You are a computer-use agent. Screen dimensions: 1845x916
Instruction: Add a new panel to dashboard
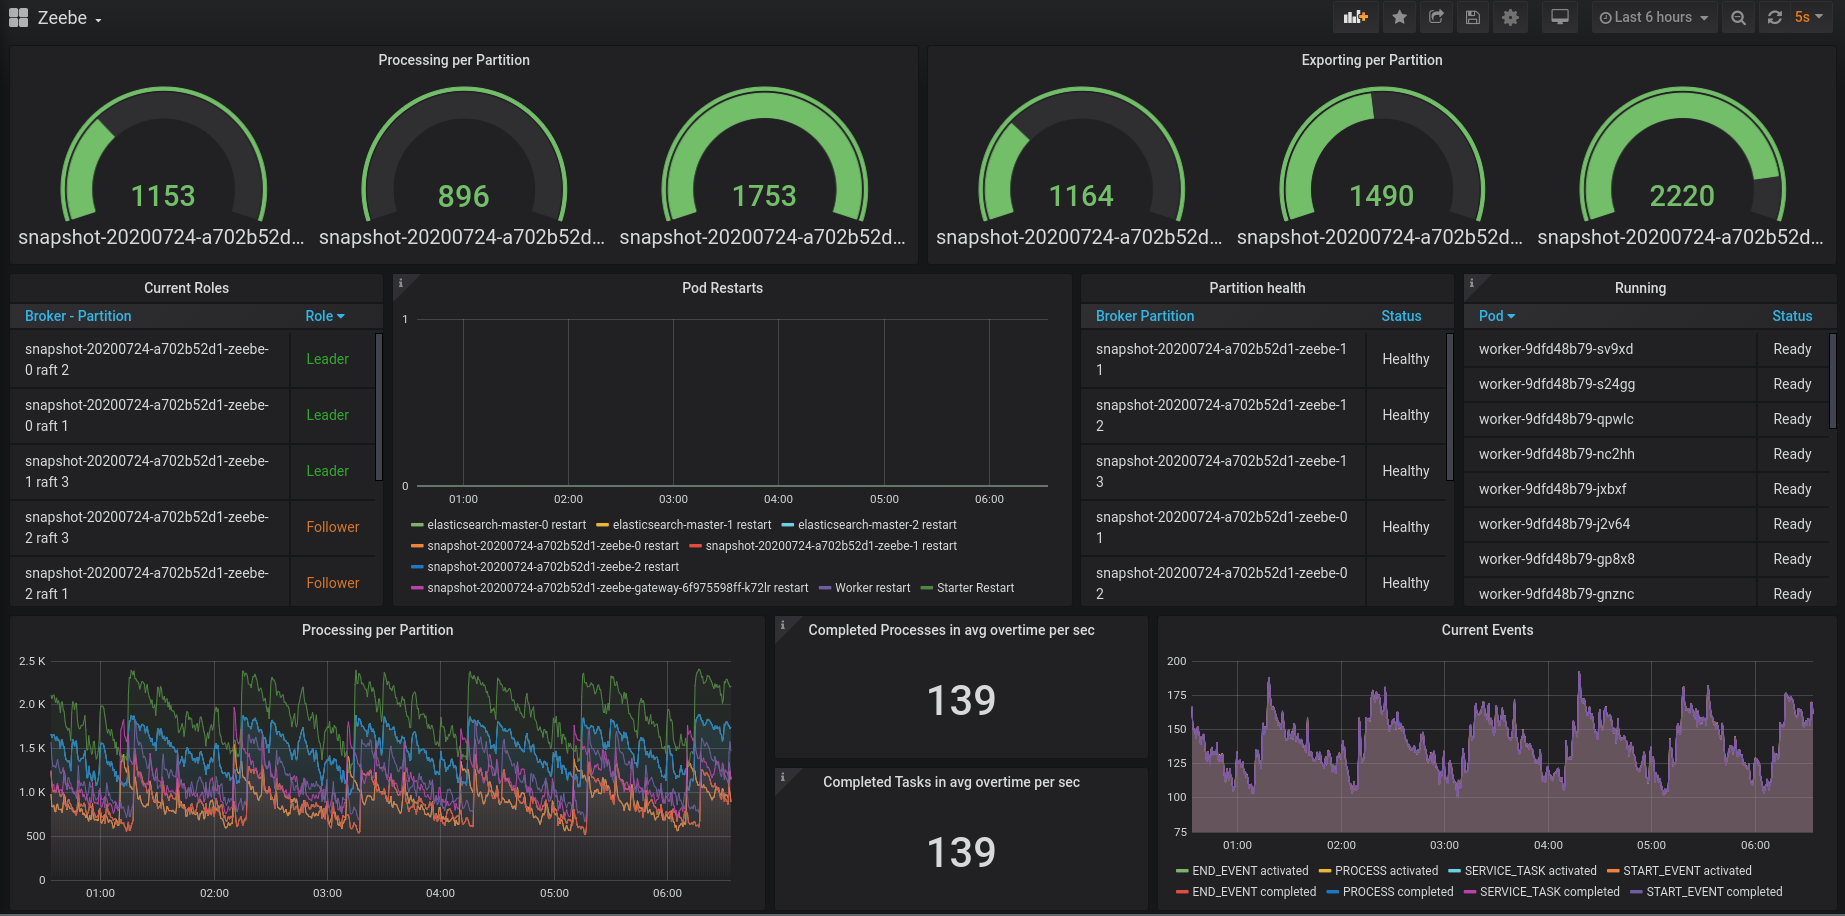click(1356, 17)
